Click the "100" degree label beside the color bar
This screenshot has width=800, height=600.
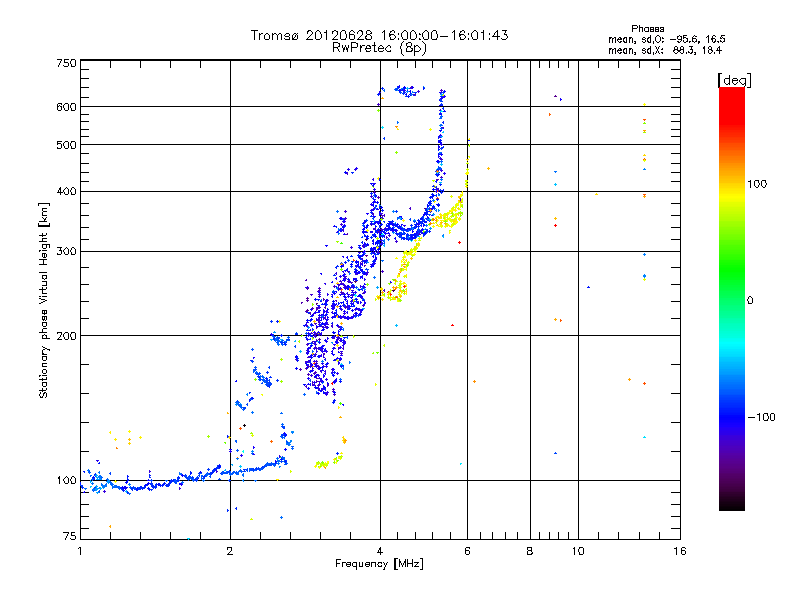click(757, 184)
